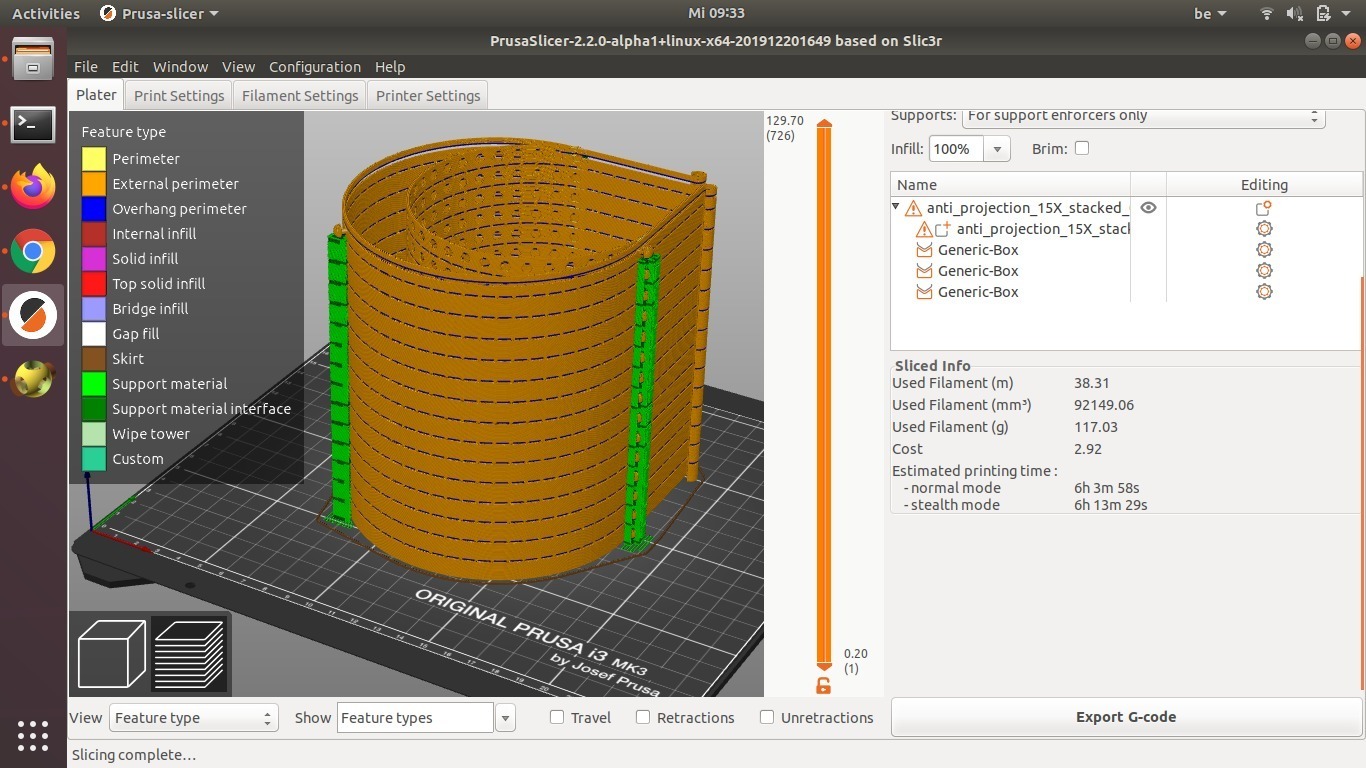Click the 'Slicing complete…' status text
This screenshot has height=768, width=1366.
[134, 755]
